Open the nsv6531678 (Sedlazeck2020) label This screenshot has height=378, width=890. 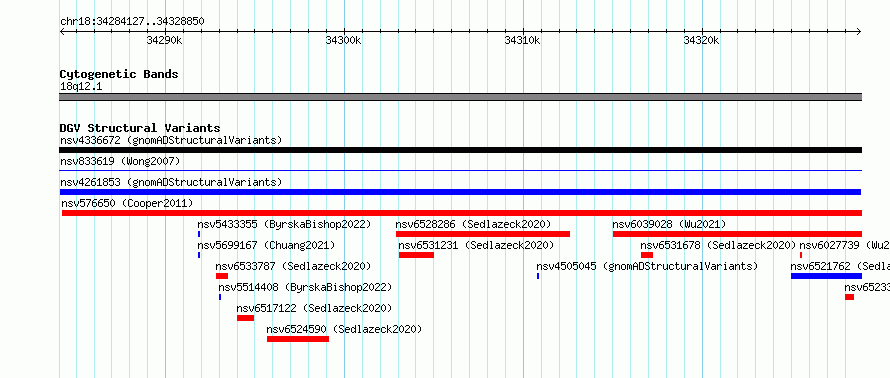pyautogui.click(x=719, y=245)
